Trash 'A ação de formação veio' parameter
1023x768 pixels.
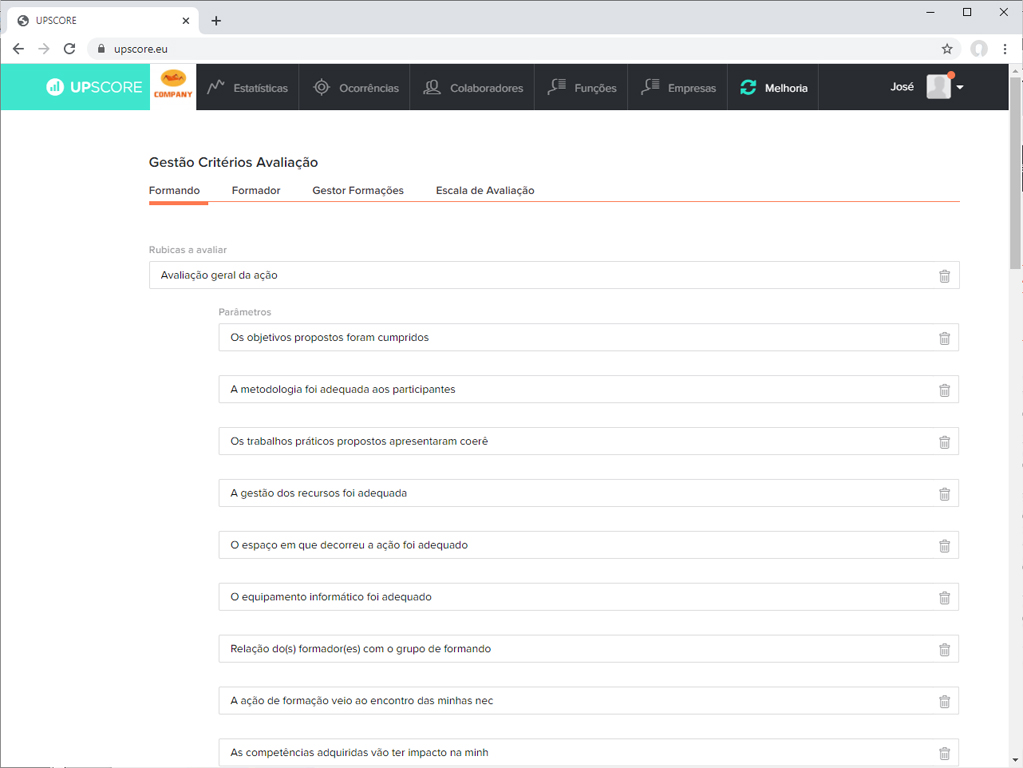pos(944,701)
